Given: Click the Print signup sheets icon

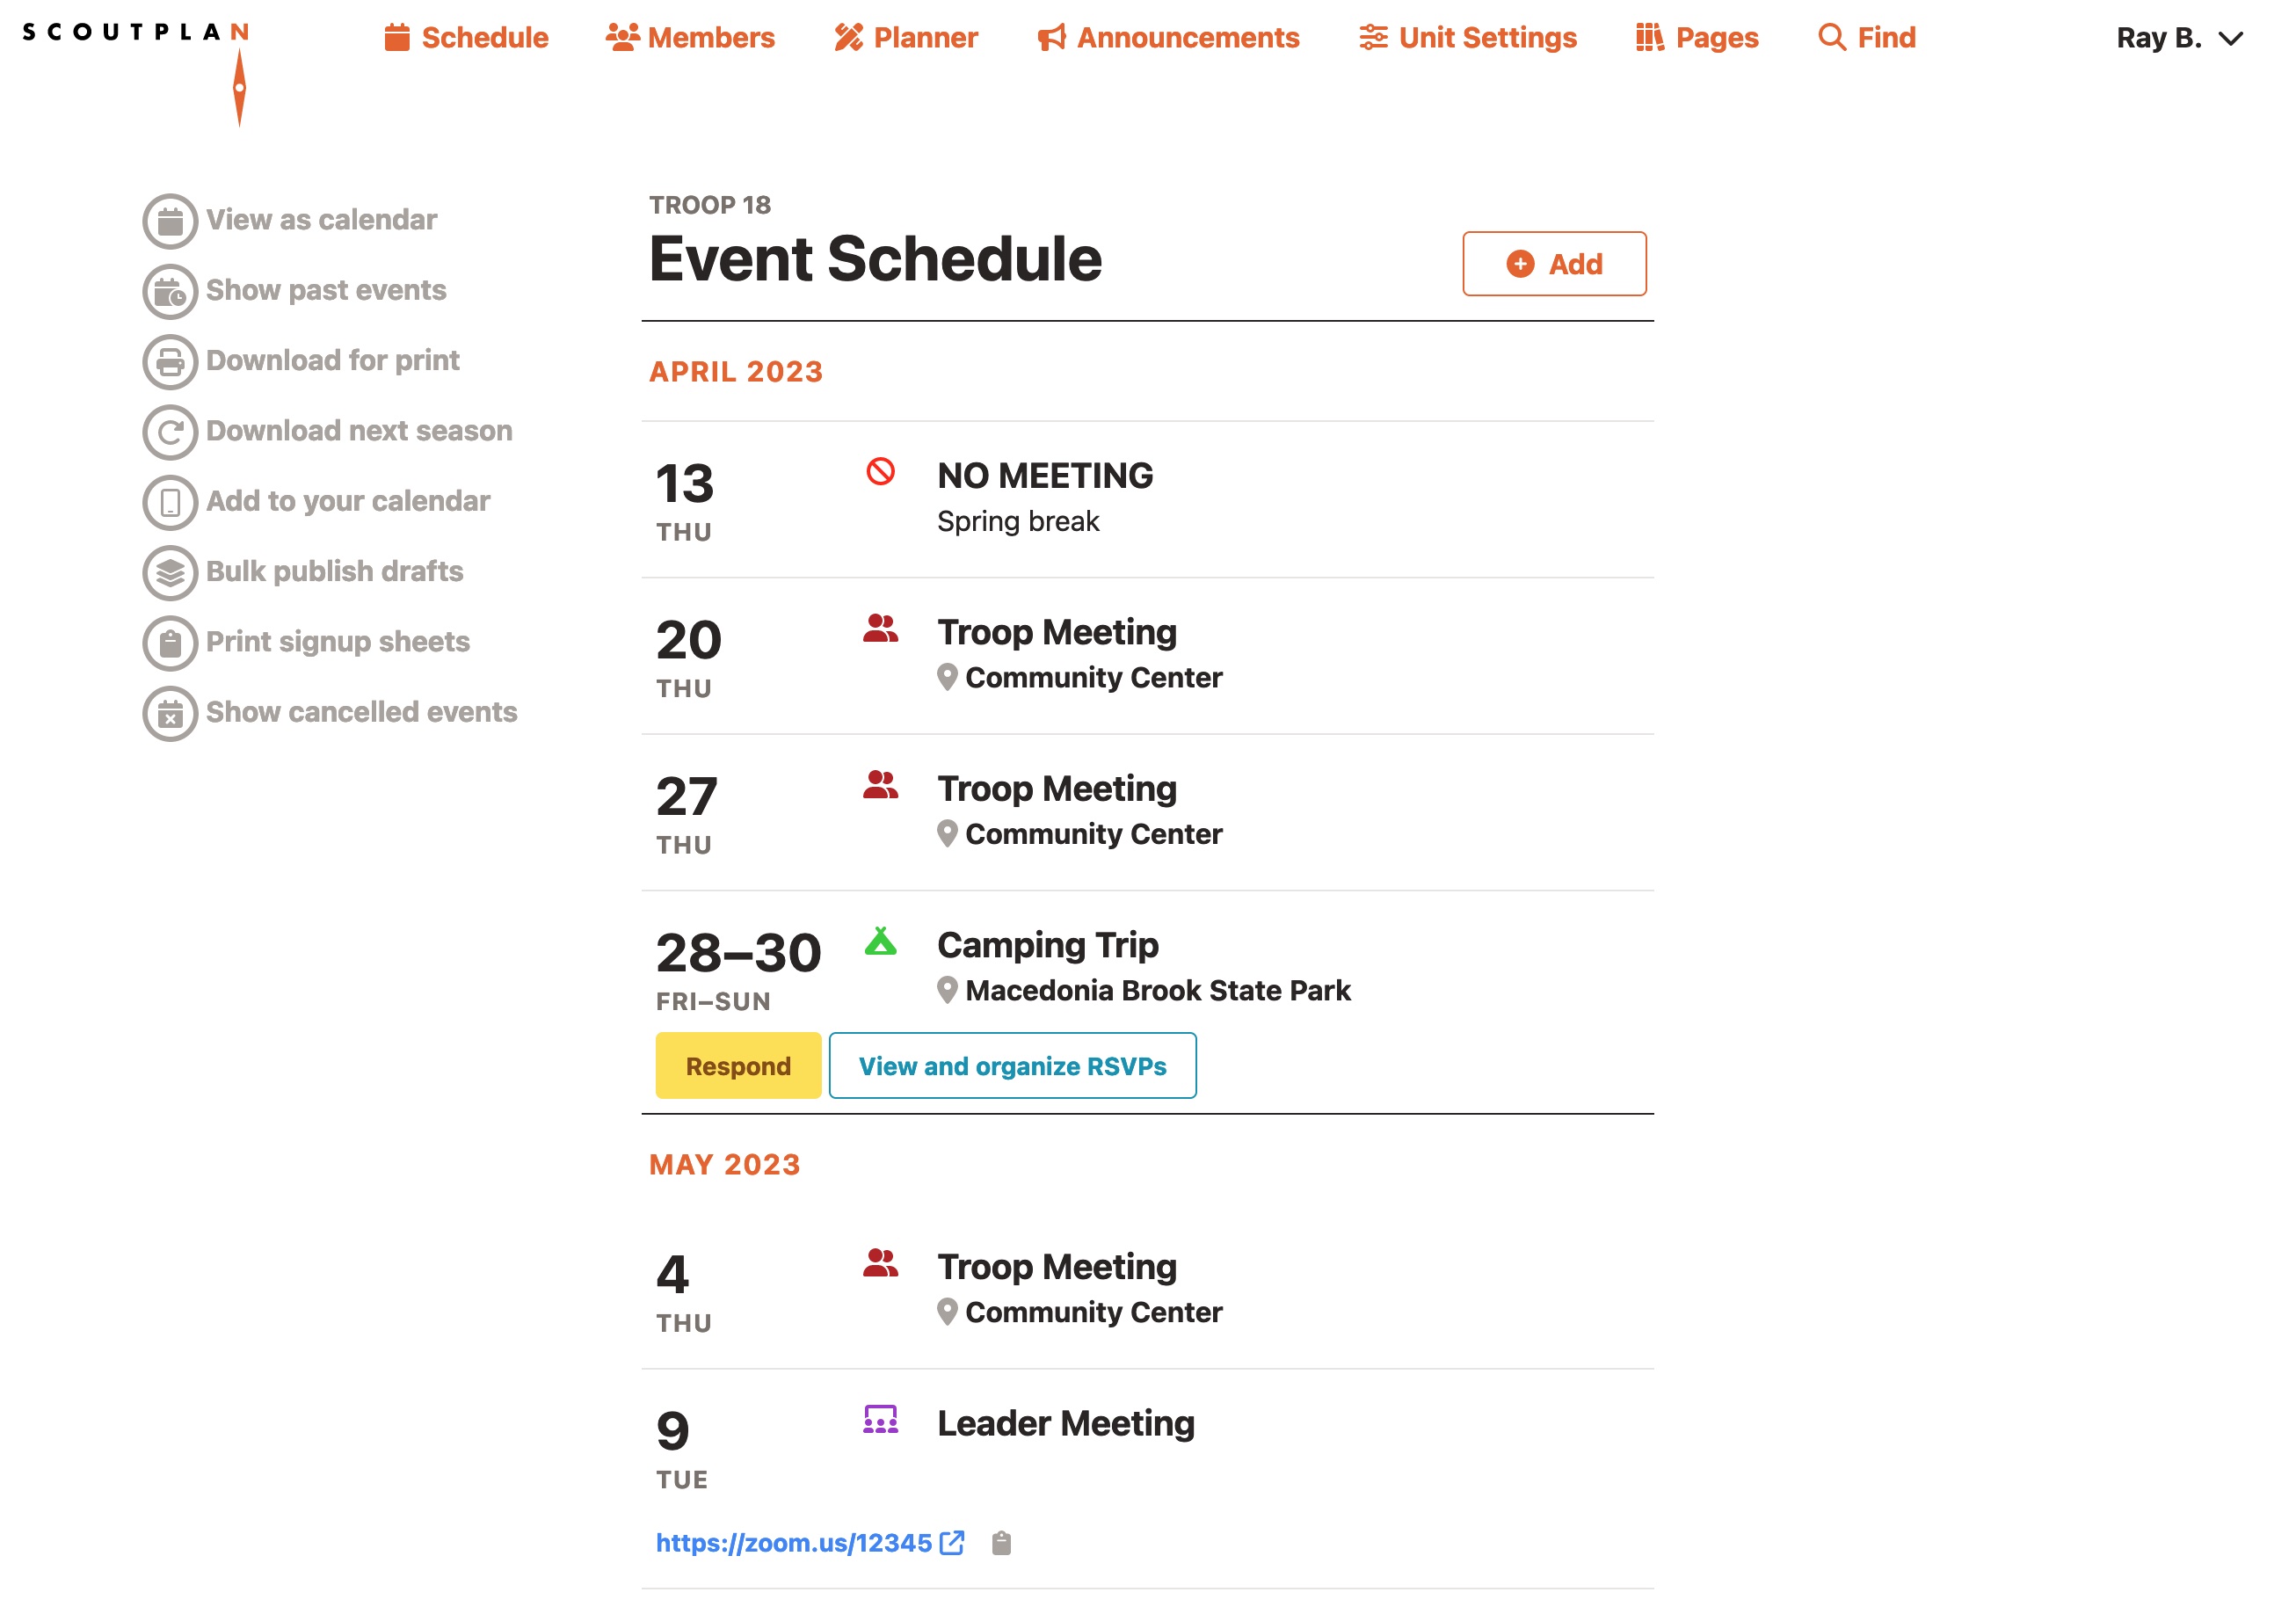Looking at the screenshot, I should click(170, 640).
